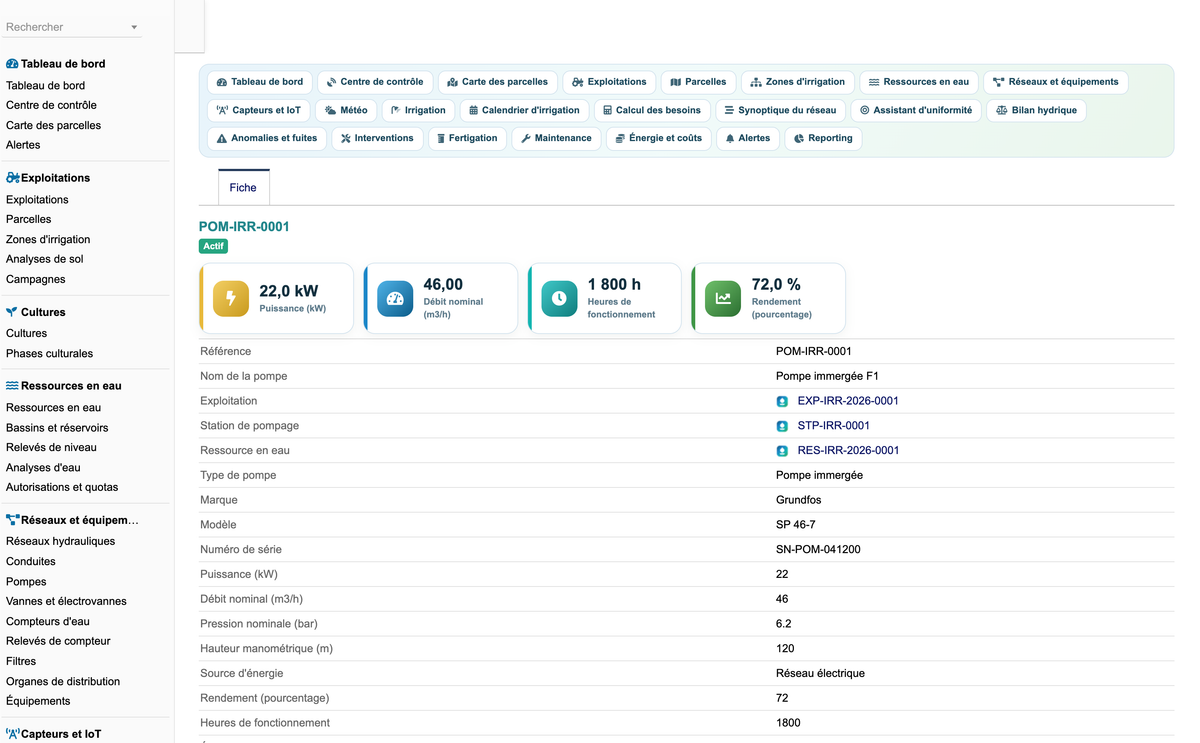Click the antenna icon beside Capteurs et IoT header
Image resolution: width=1200 pixels, height=743 pixels.
click(x=12, y=733)
